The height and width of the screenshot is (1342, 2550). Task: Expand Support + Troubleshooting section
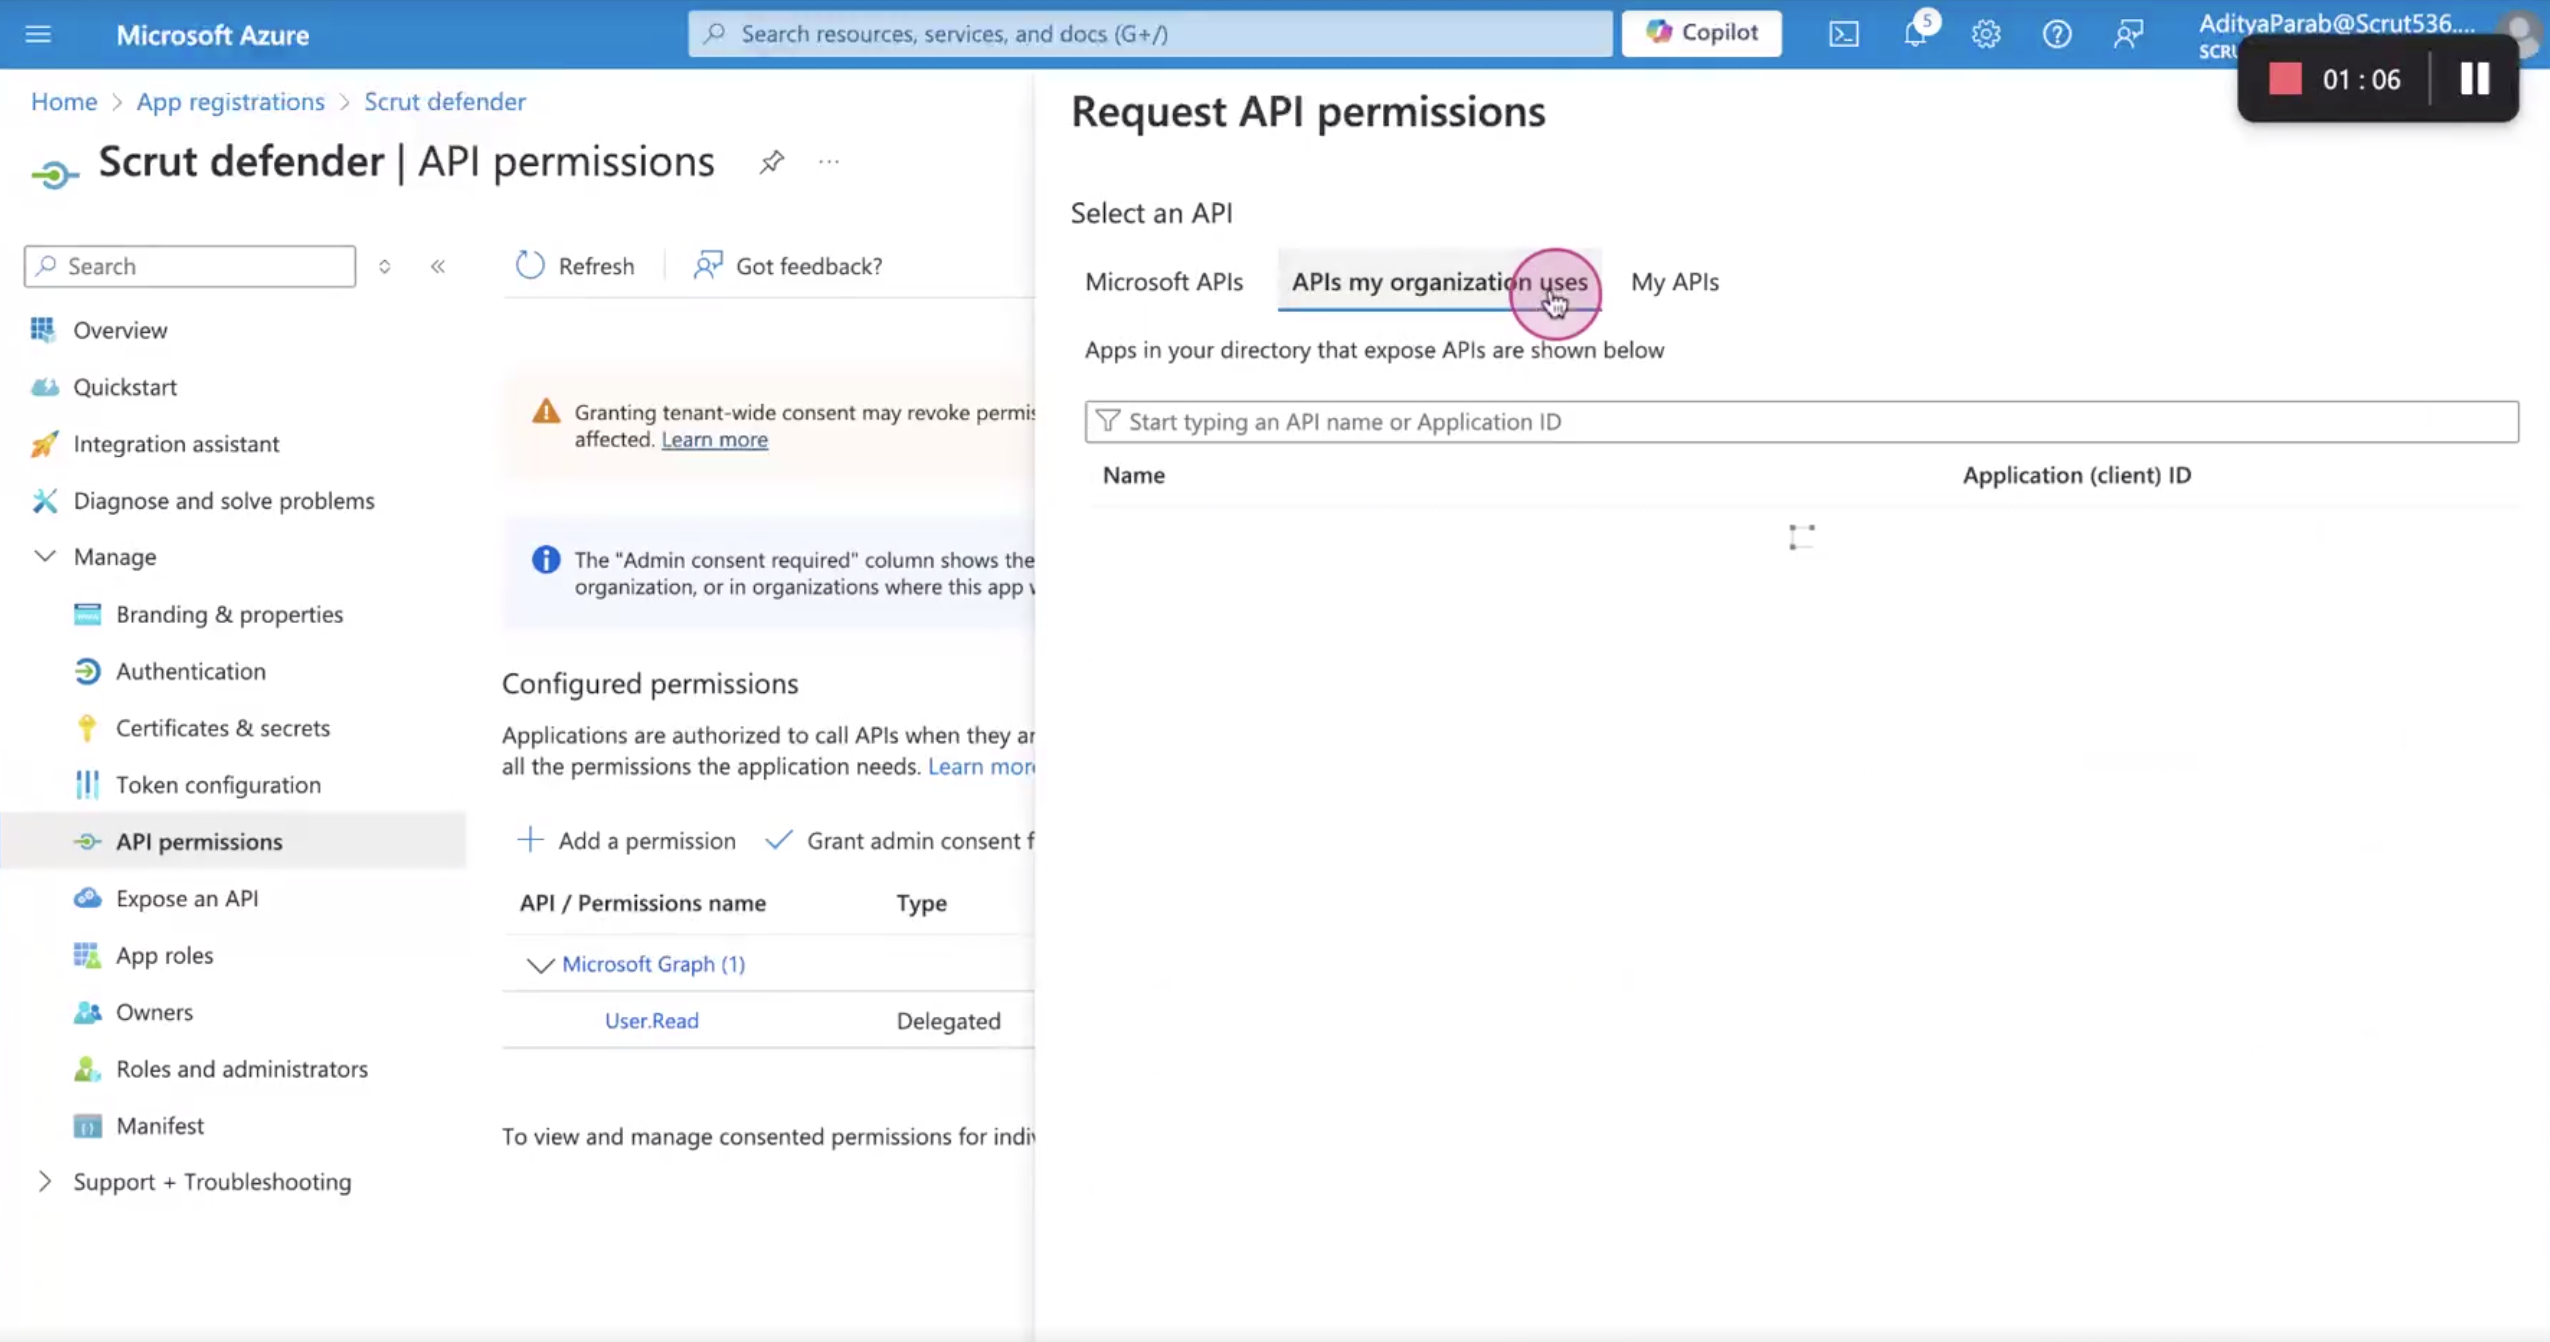44,1181
